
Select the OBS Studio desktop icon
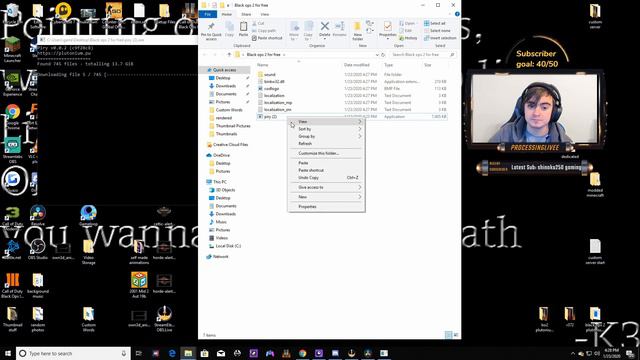coord(38,249)
